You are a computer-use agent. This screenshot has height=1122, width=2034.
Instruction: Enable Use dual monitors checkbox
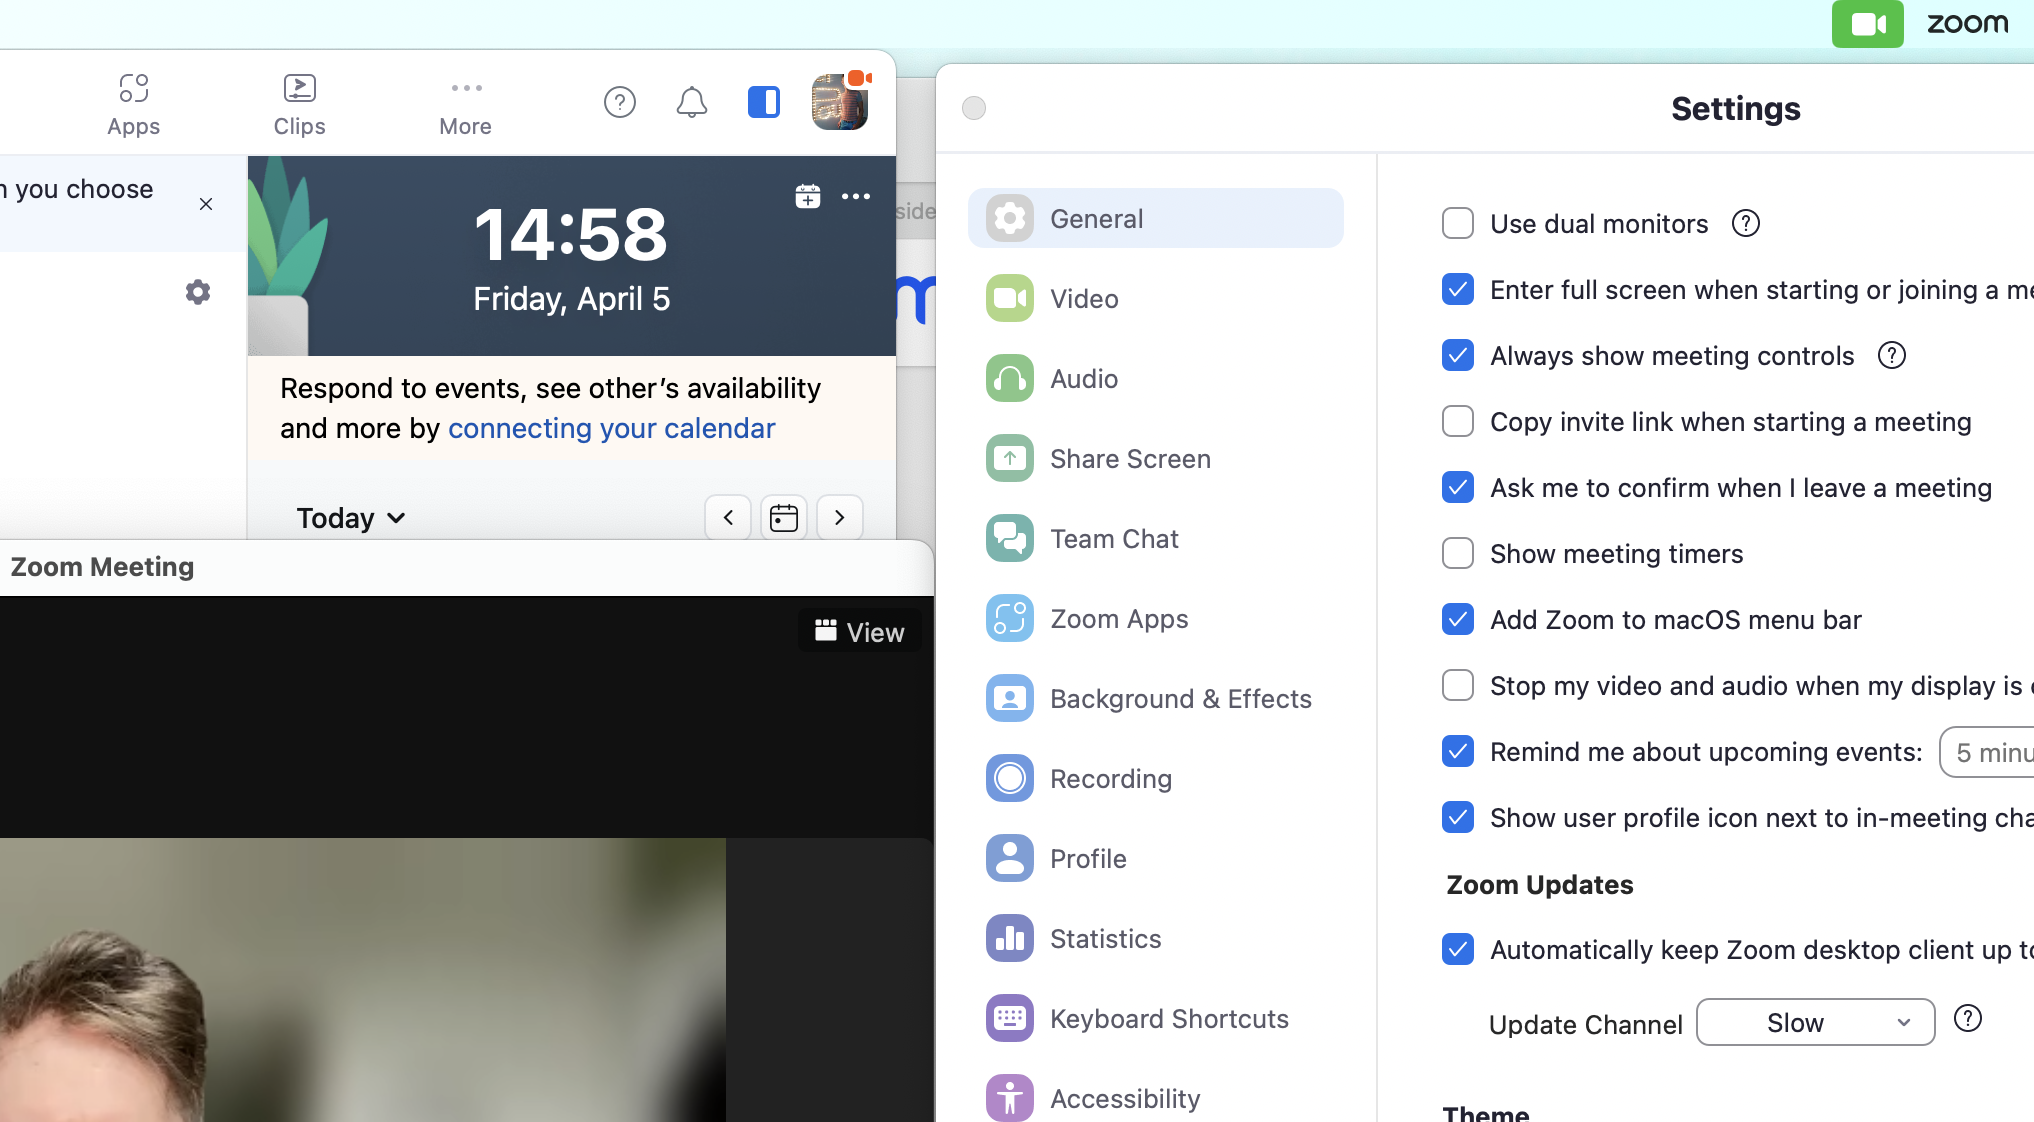[x=1457, y=224]
